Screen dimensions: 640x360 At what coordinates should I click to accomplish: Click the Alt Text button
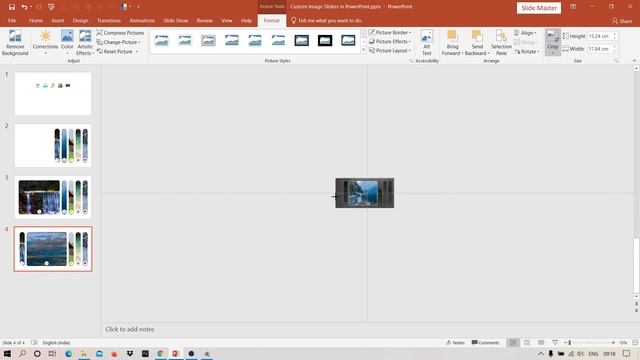click(x=427, y=42)
